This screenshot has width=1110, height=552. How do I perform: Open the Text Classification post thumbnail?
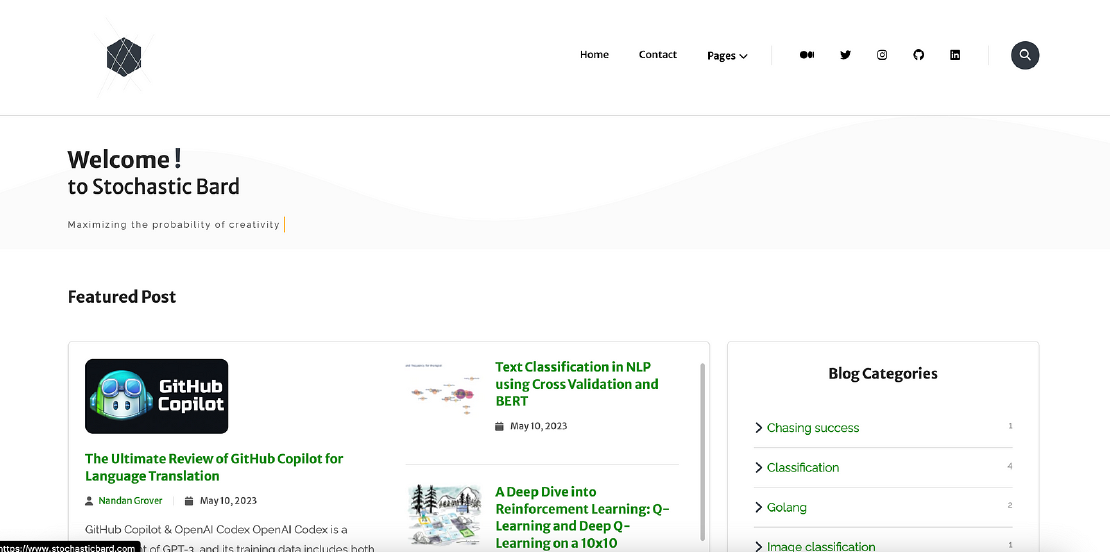tap(442, 391)
